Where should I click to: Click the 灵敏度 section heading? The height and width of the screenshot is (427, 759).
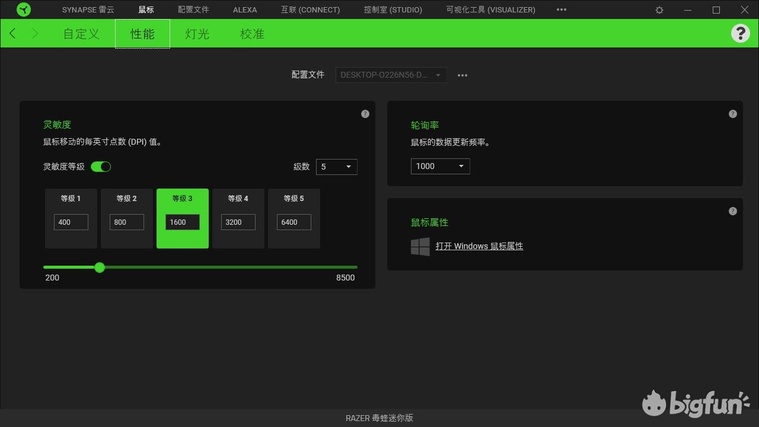[x=57, y=124]
